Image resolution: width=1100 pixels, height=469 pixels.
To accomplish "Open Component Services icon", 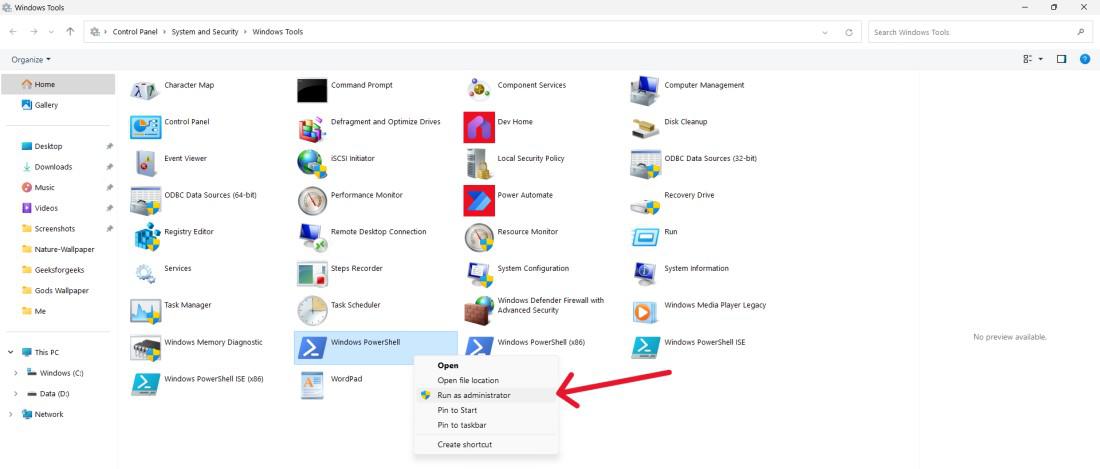I will point(479,90).
